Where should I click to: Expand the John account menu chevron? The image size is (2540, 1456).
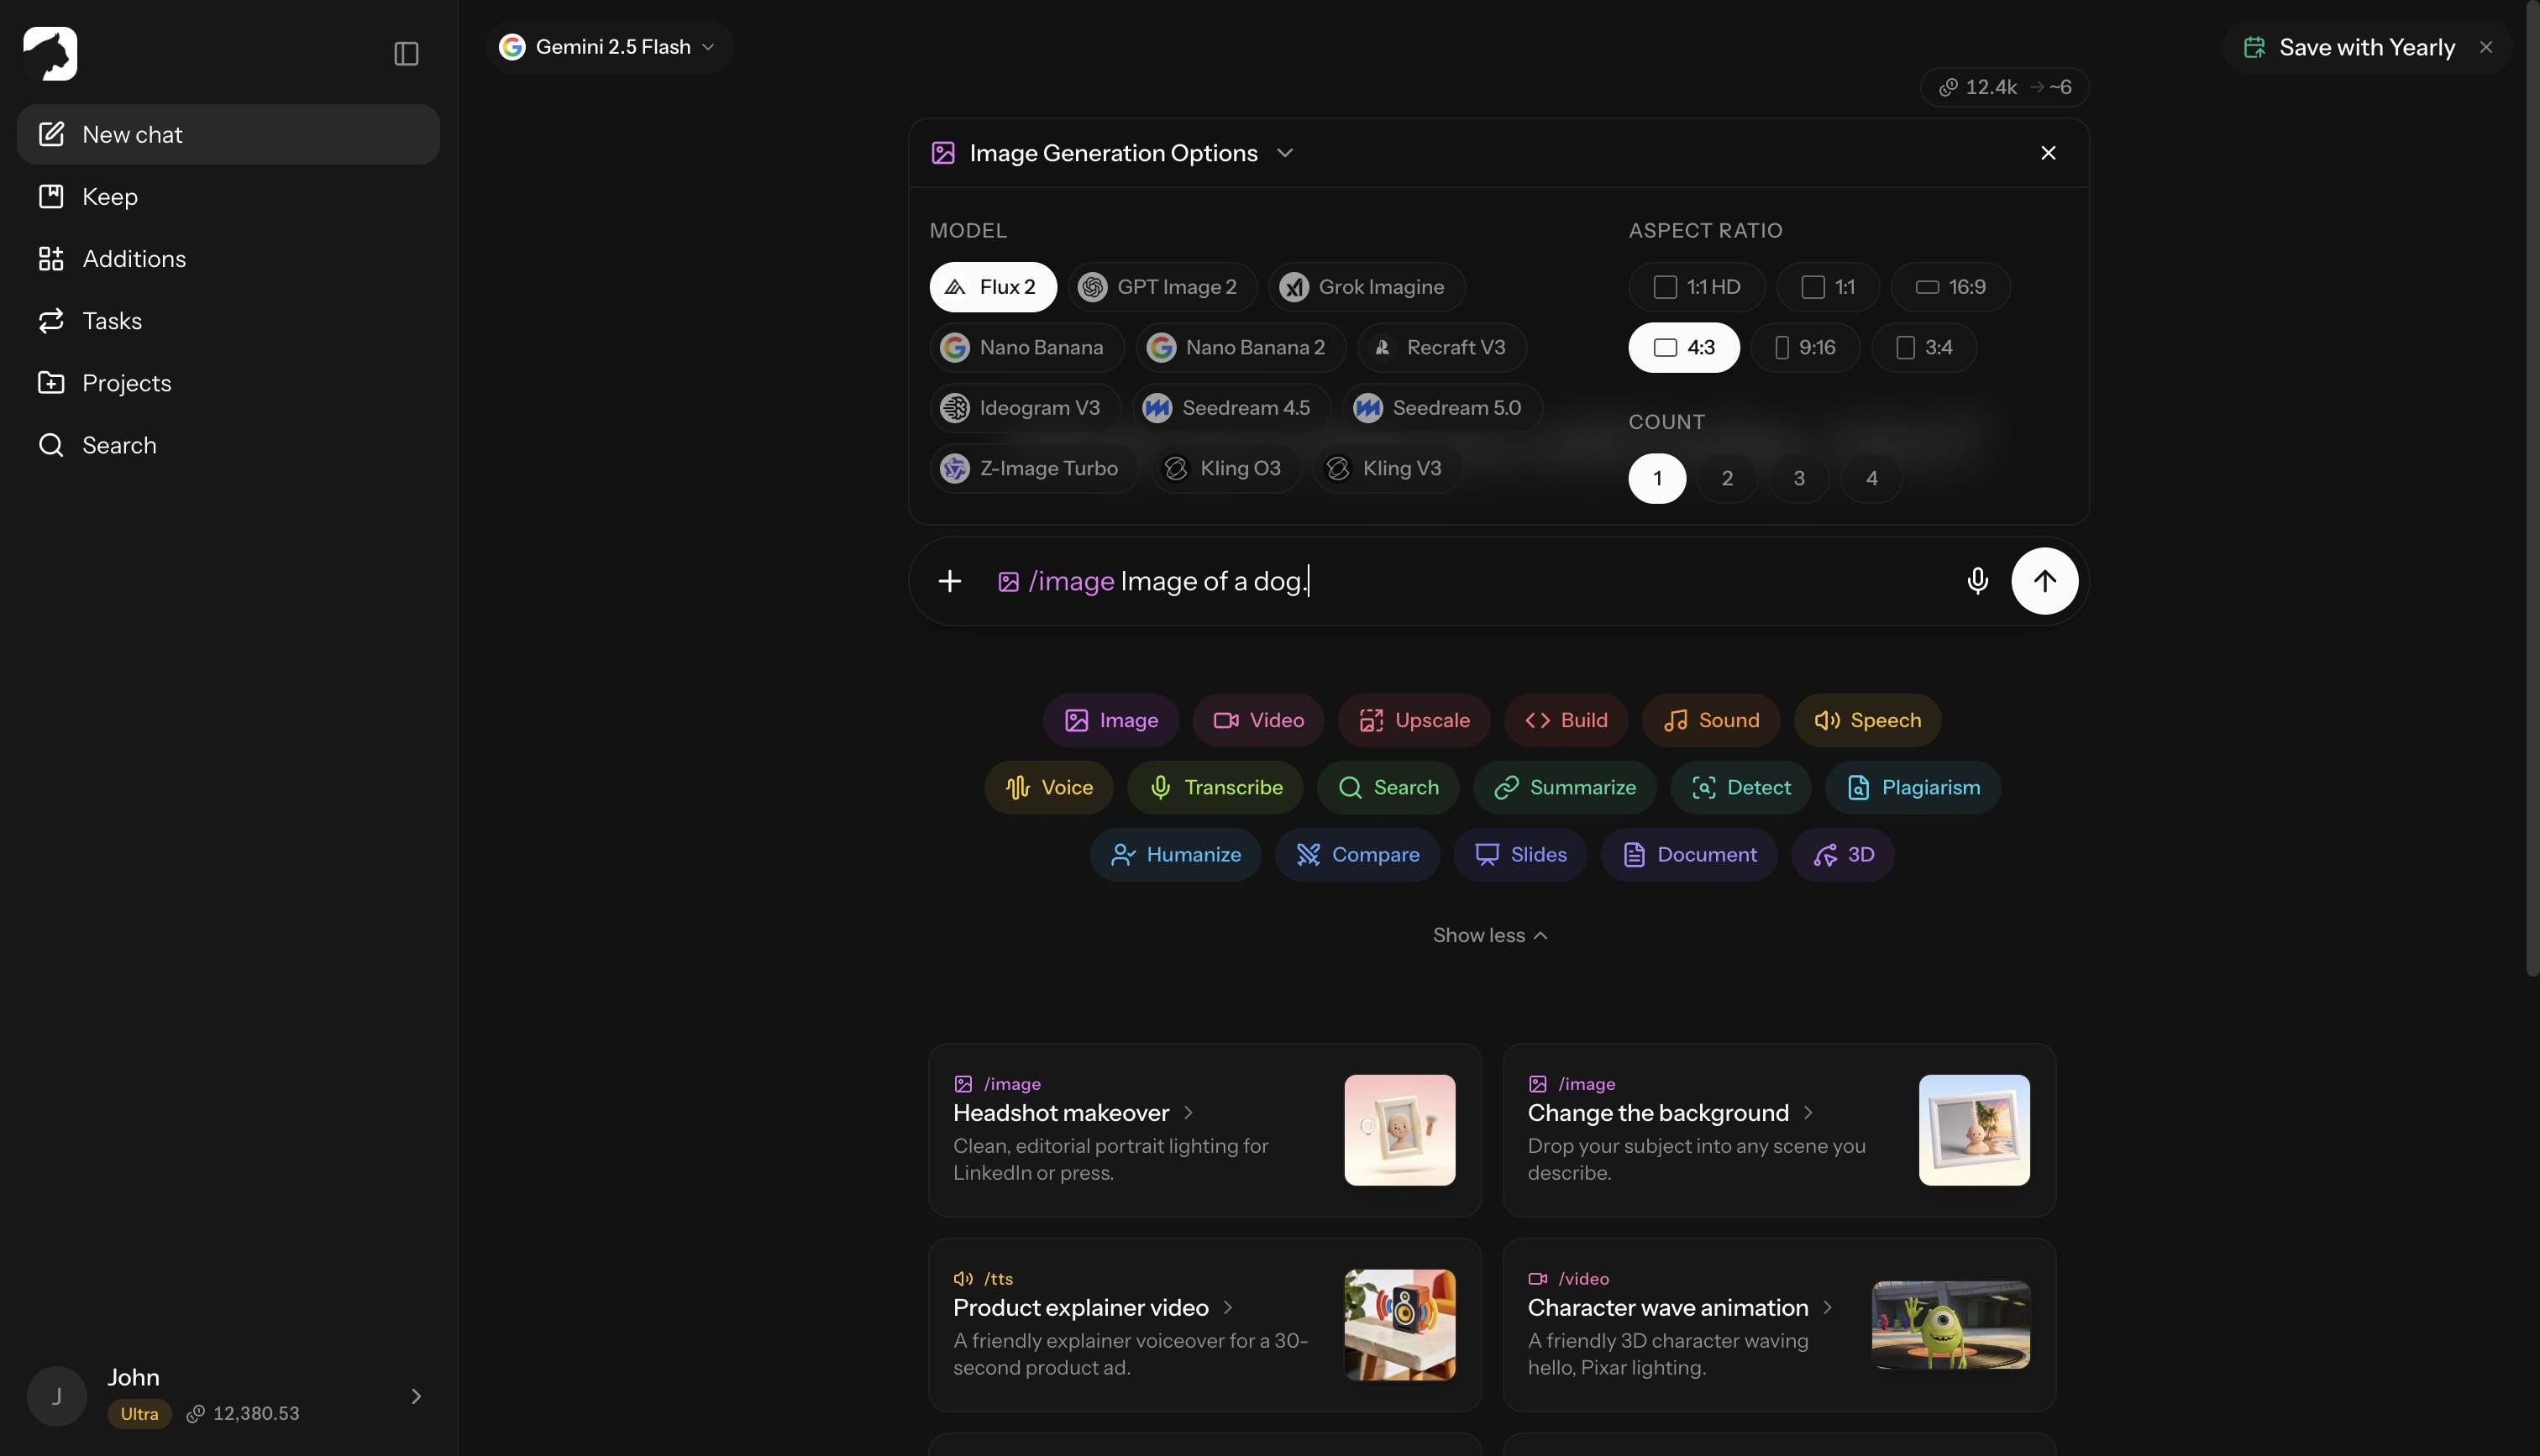click(416, 1396)
